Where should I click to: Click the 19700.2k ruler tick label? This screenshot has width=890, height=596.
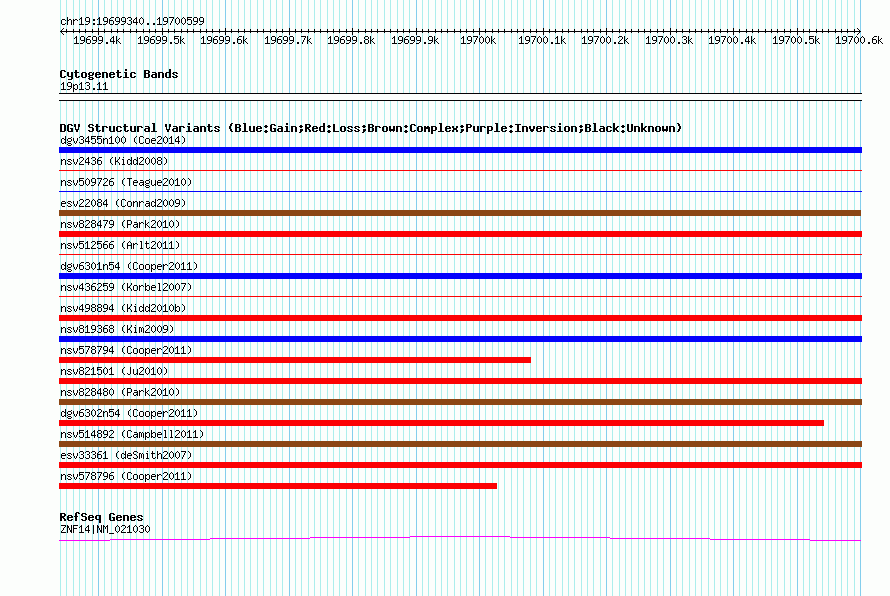coord(605,40)
